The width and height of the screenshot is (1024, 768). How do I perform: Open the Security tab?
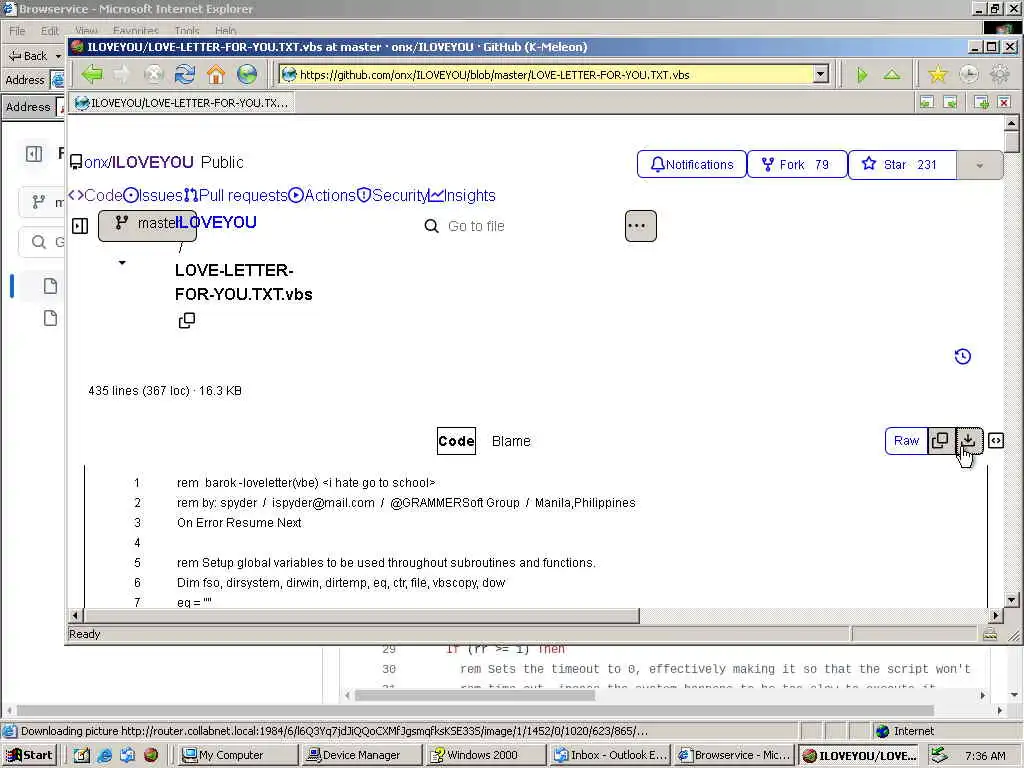[392, 195]
